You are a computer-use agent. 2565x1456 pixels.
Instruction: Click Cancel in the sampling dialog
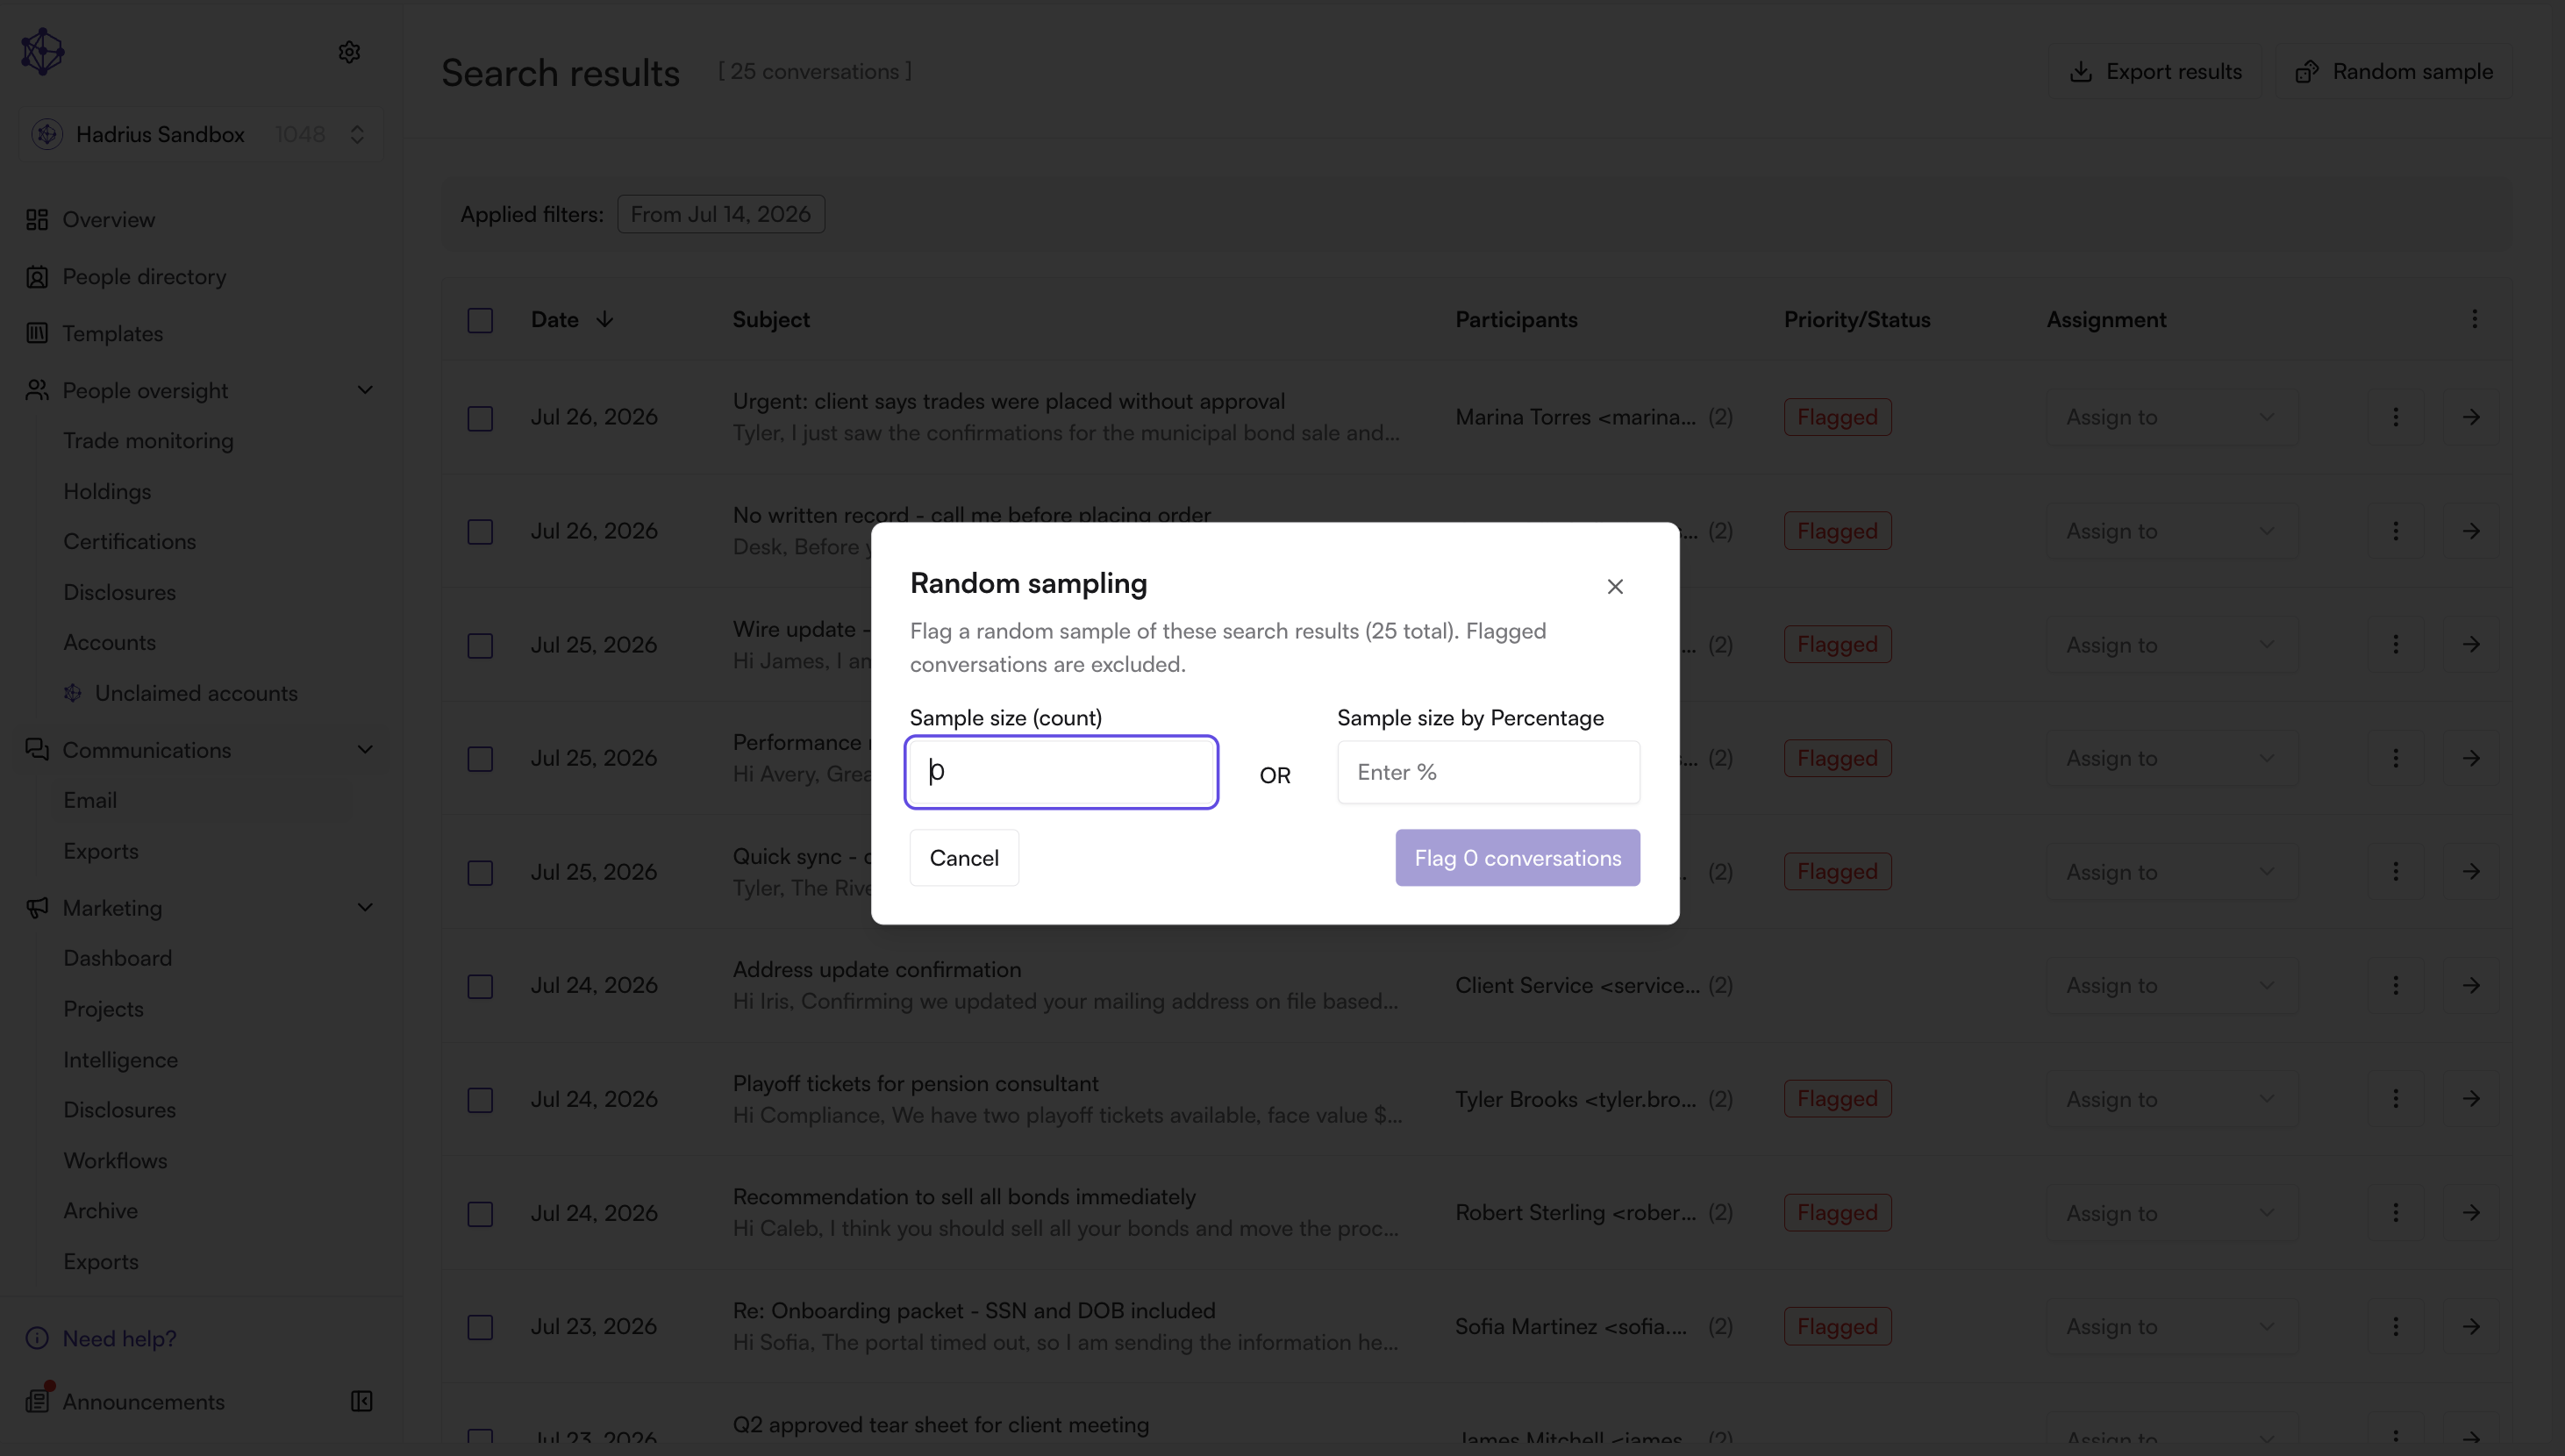coord(964,858)
